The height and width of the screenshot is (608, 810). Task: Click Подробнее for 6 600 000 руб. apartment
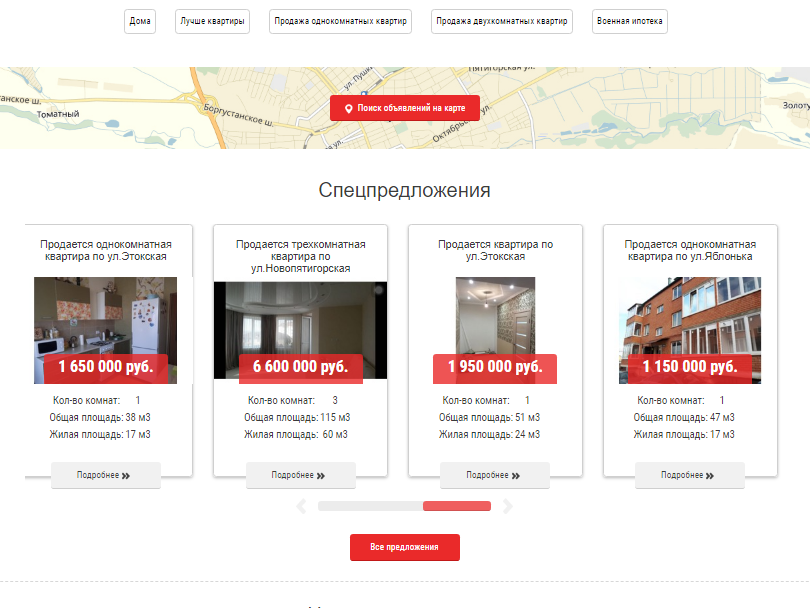pos(301,475)
